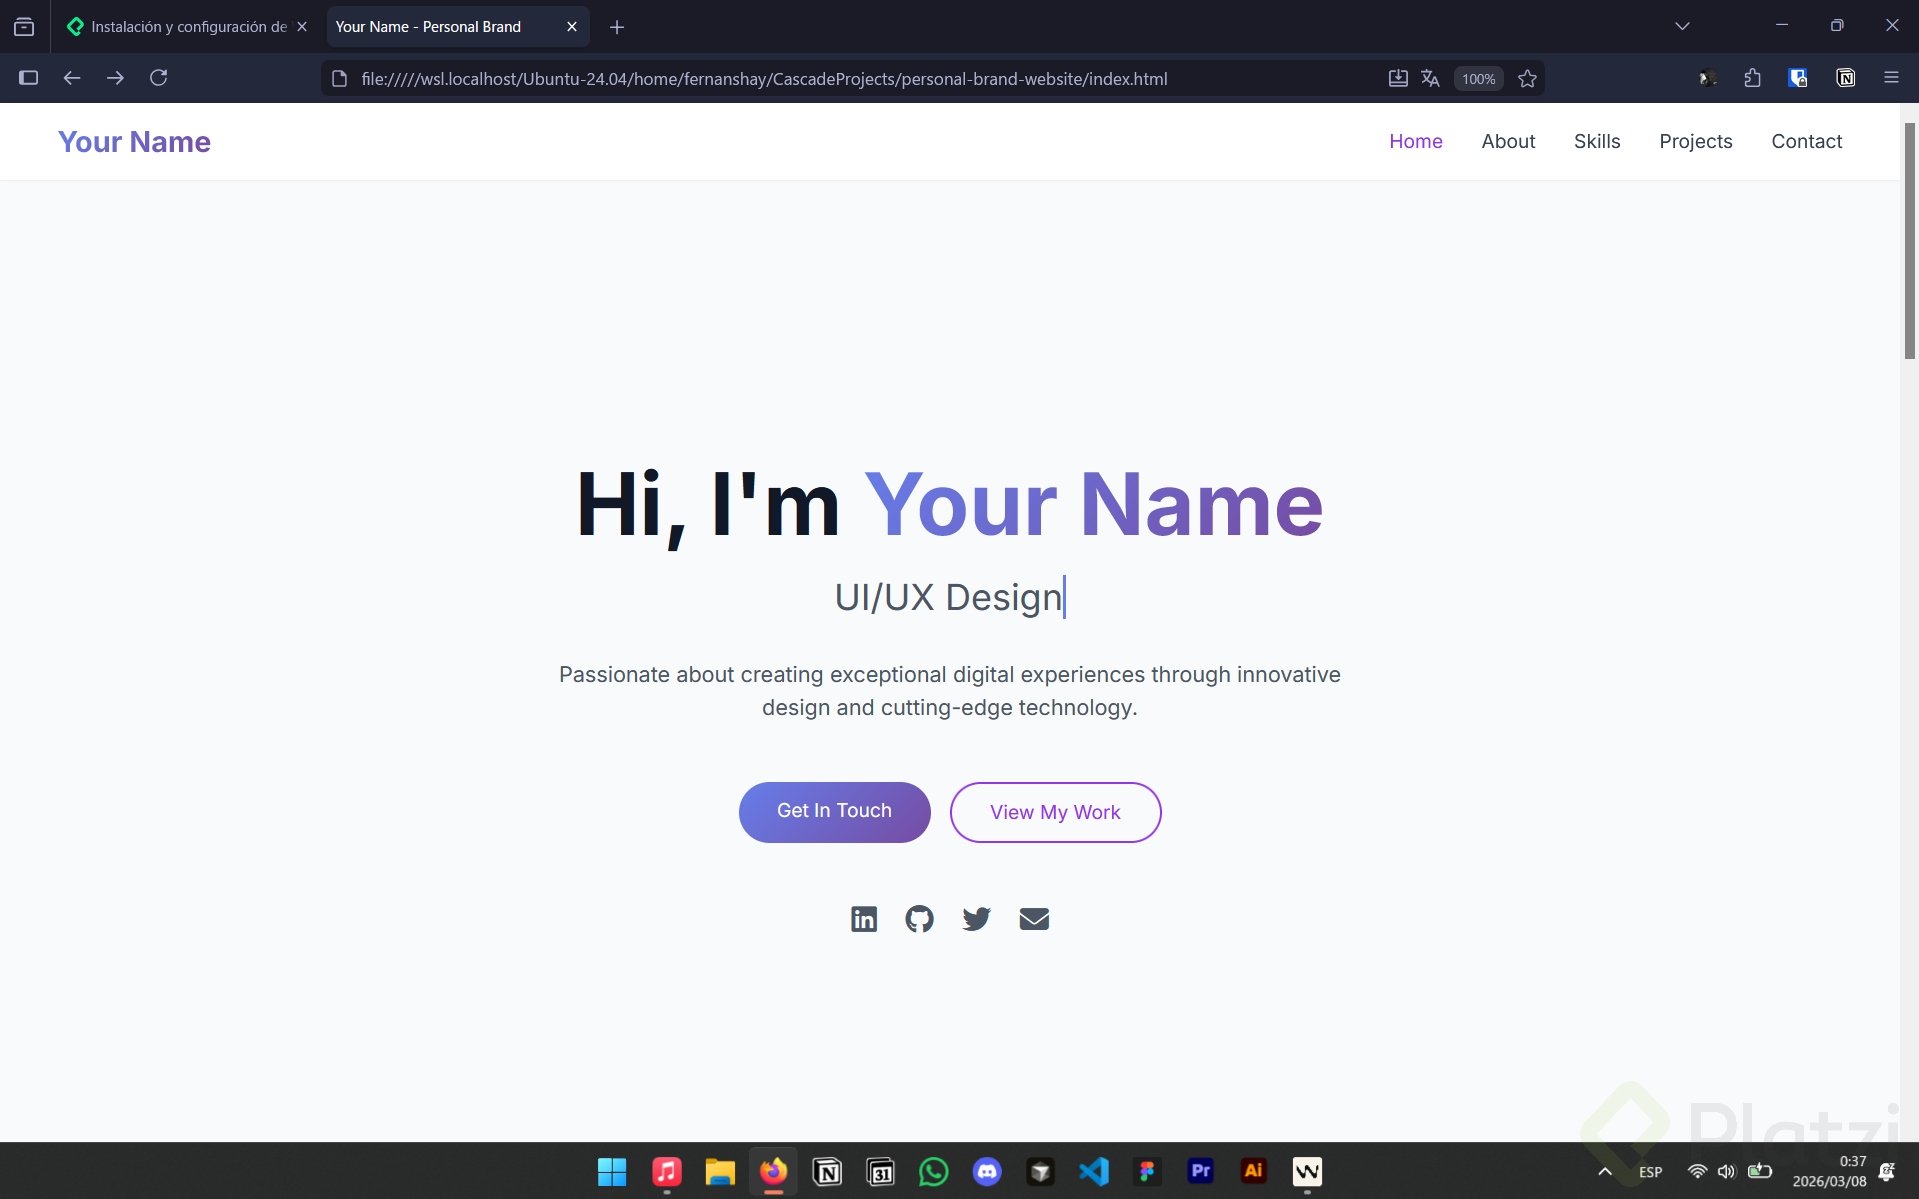Open the browser extensions puzzle icon
This screenshot has width=1919, height=1199.
click(1752, 78)
